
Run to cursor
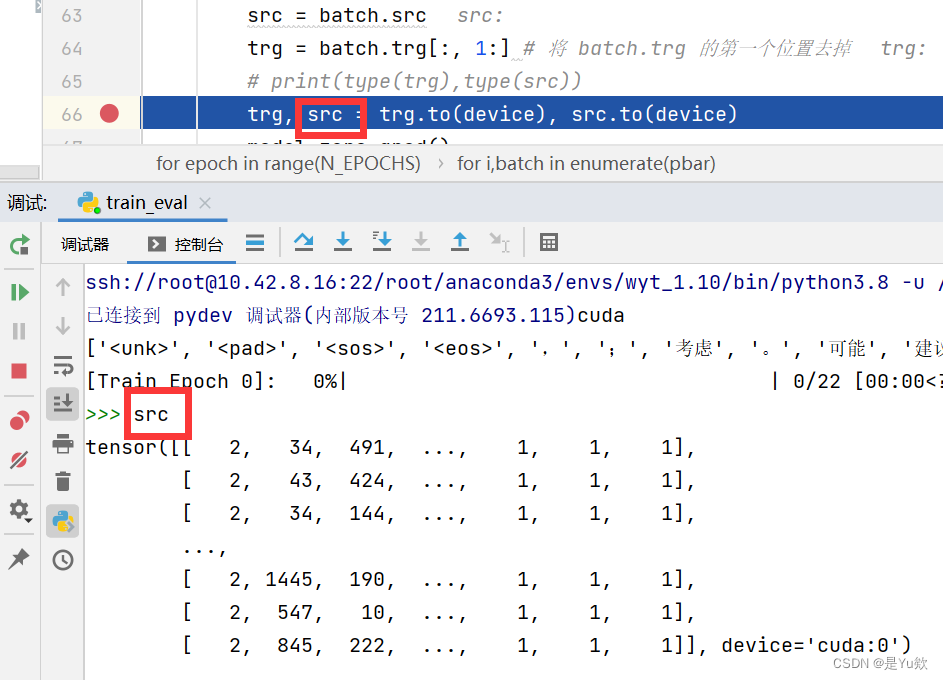pos(499,242)
